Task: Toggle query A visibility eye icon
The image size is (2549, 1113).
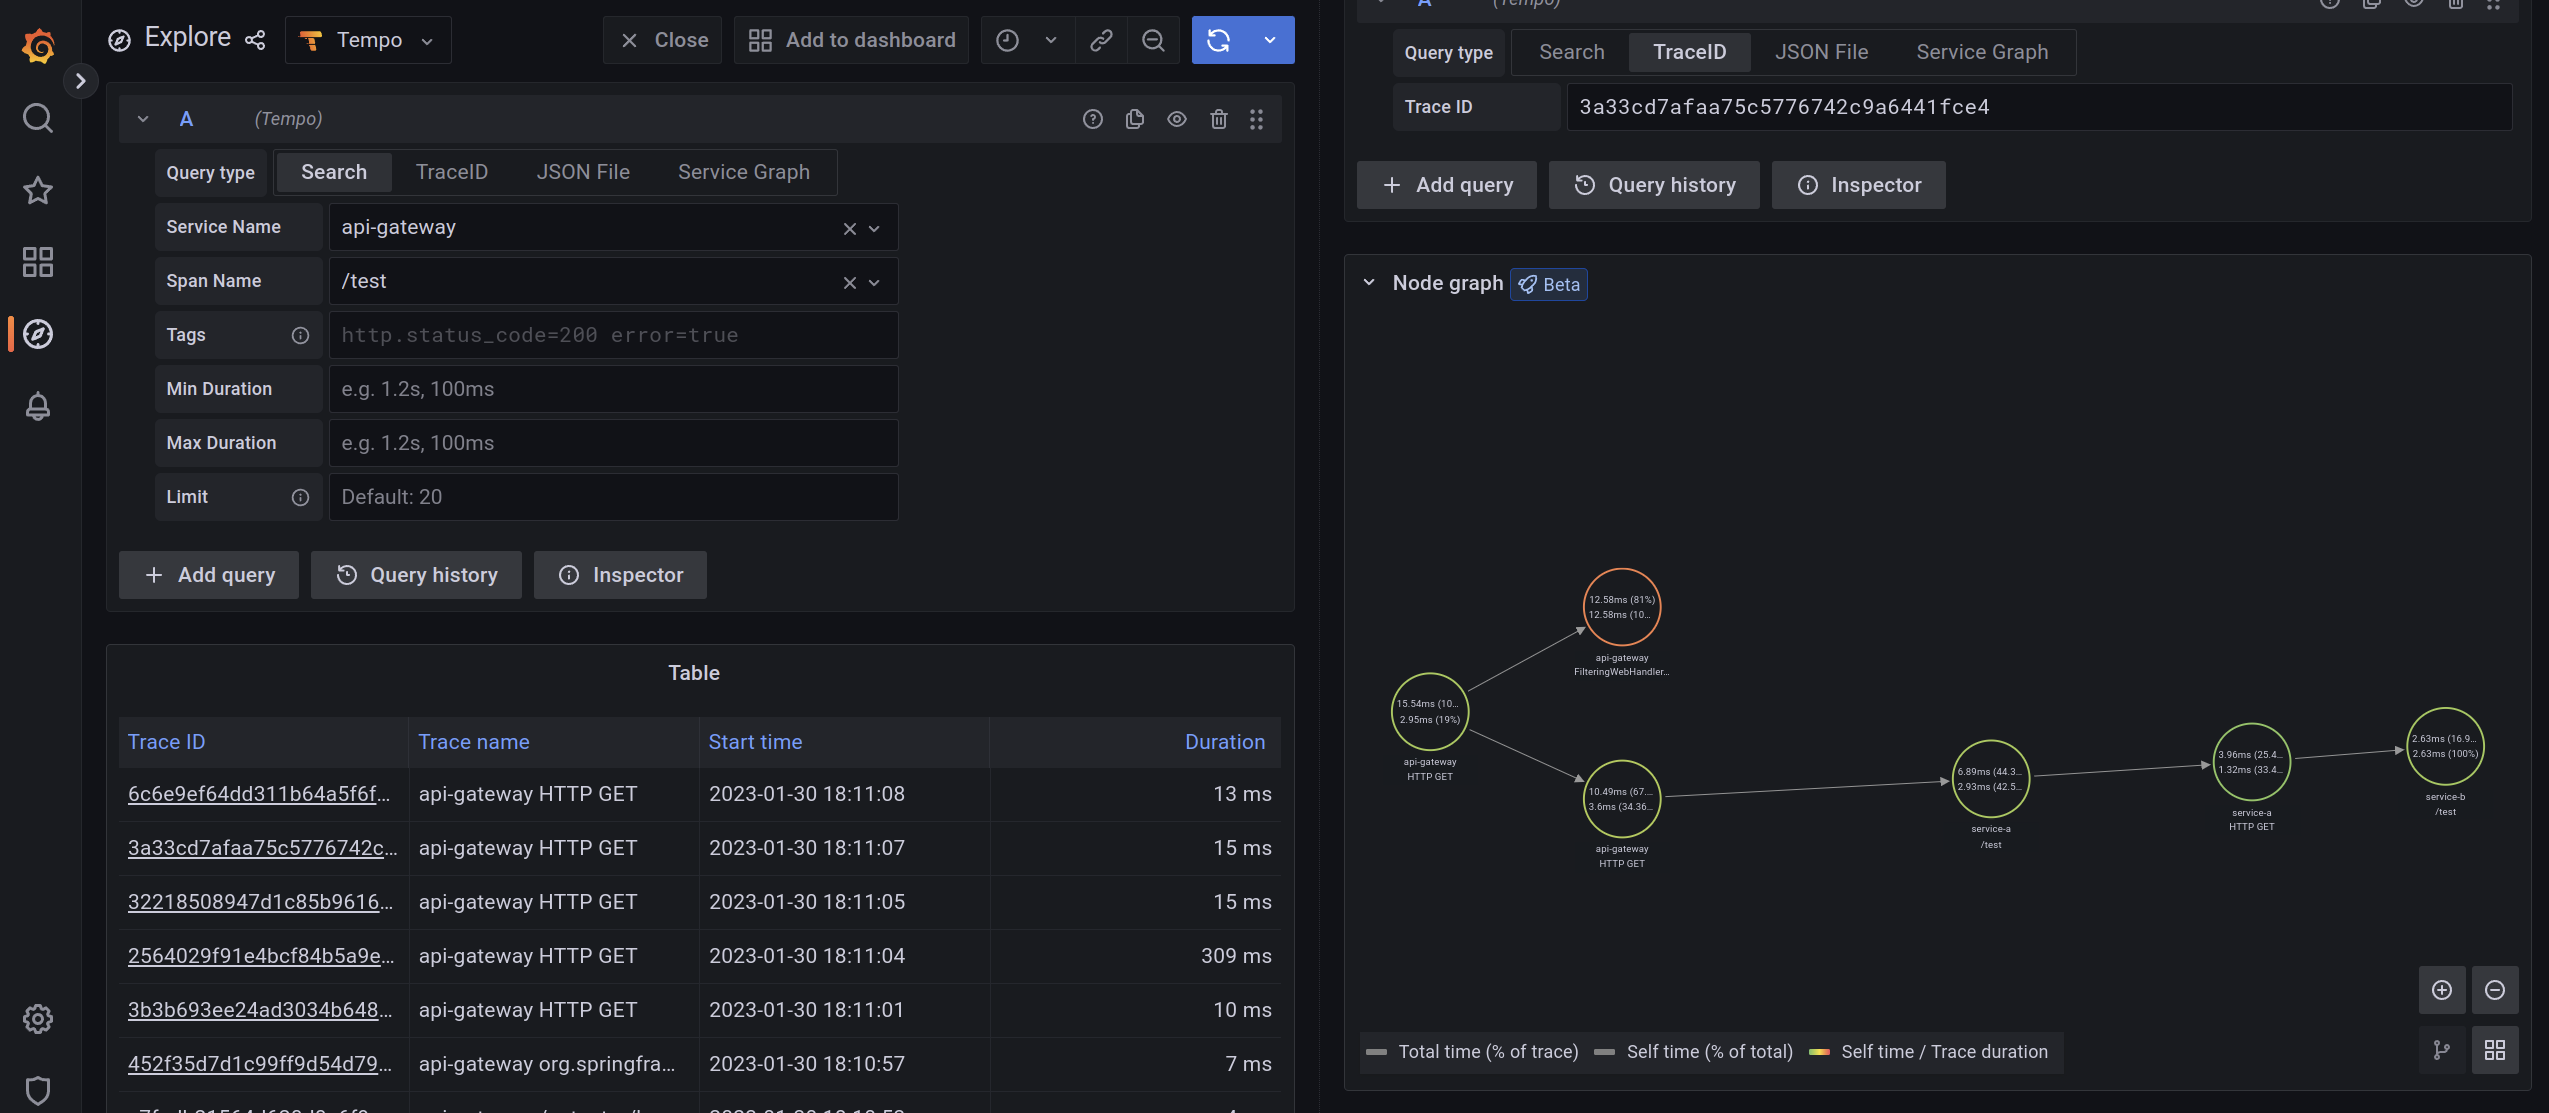Action: pyautogui.click(x=1176, y=119)
